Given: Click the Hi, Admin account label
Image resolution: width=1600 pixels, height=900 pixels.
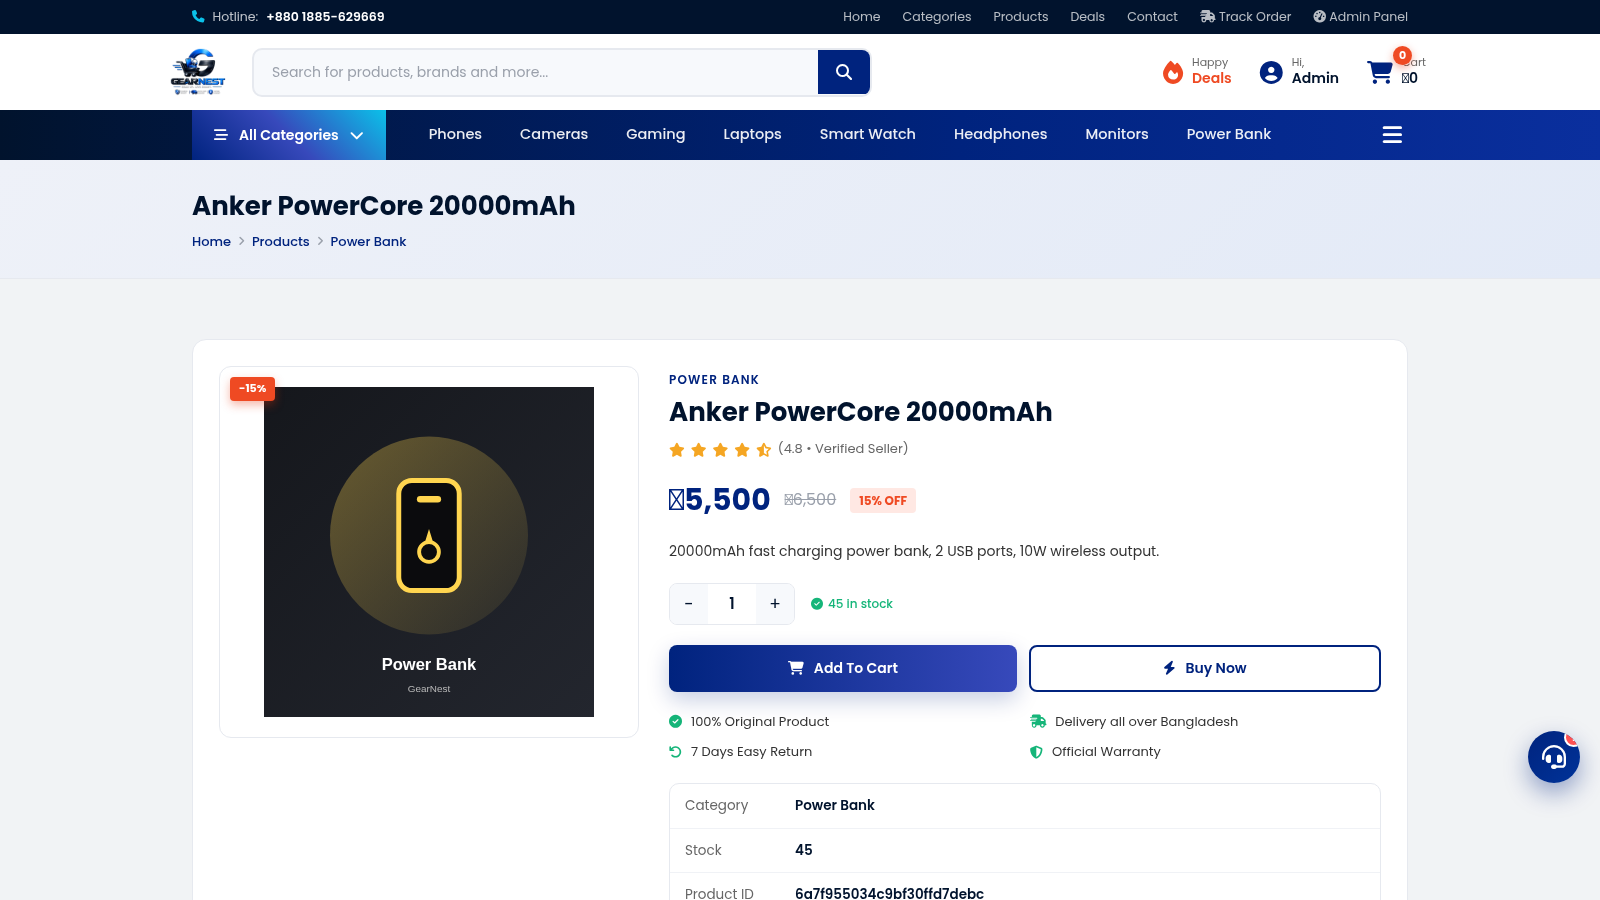Looking at the screenshot, I should click(1315, 72).
